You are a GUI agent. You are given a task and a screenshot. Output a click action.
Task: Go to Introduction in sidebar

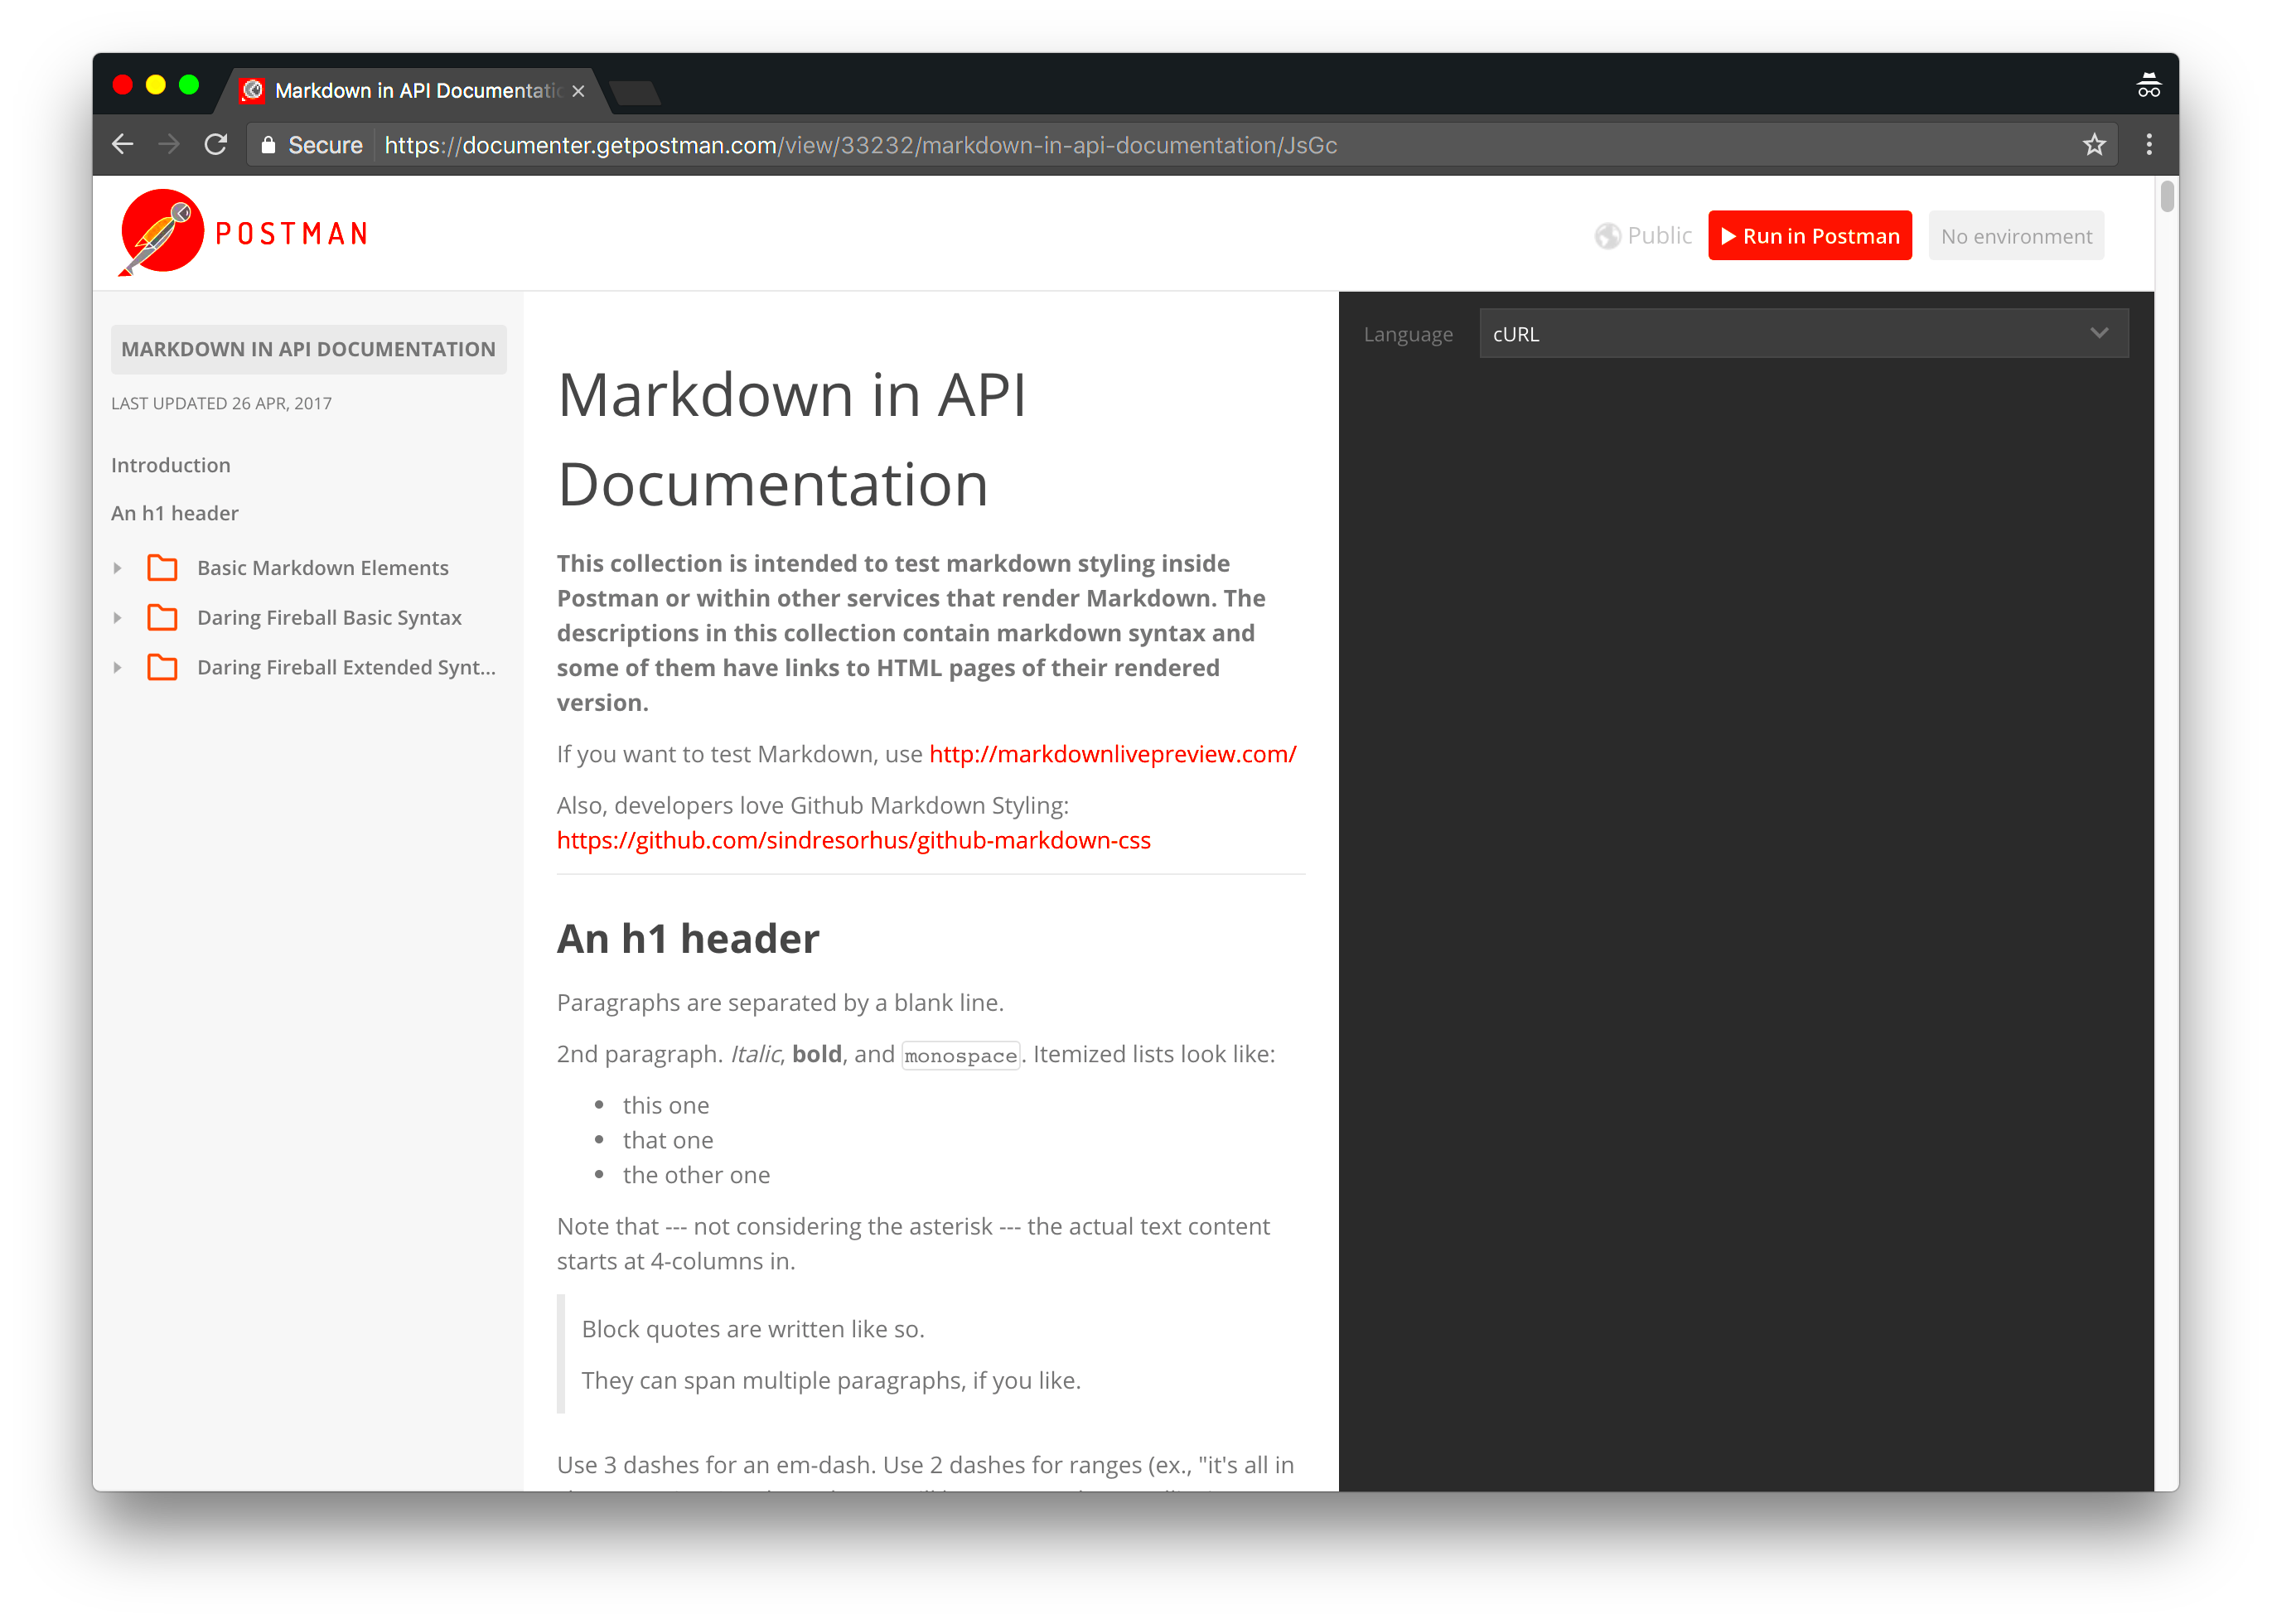171,465
